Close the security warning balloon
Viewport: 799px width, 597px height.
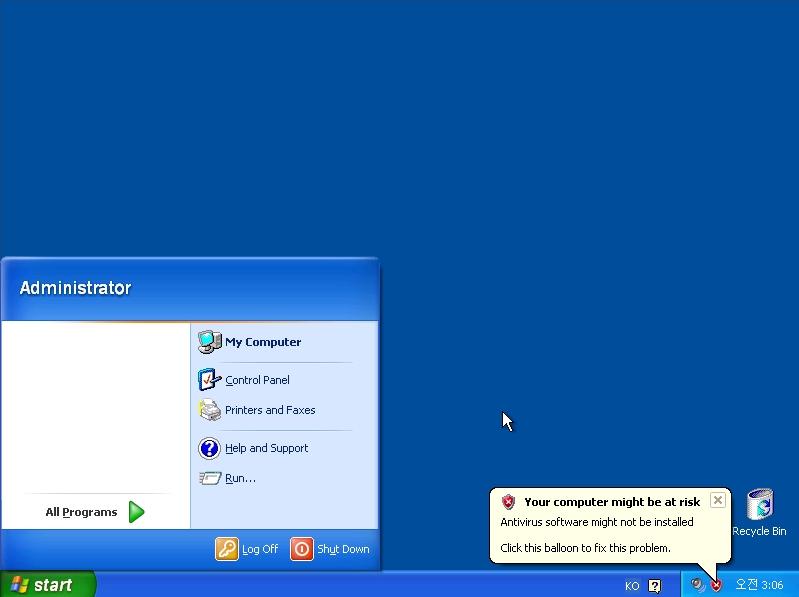tap(717, 500)
